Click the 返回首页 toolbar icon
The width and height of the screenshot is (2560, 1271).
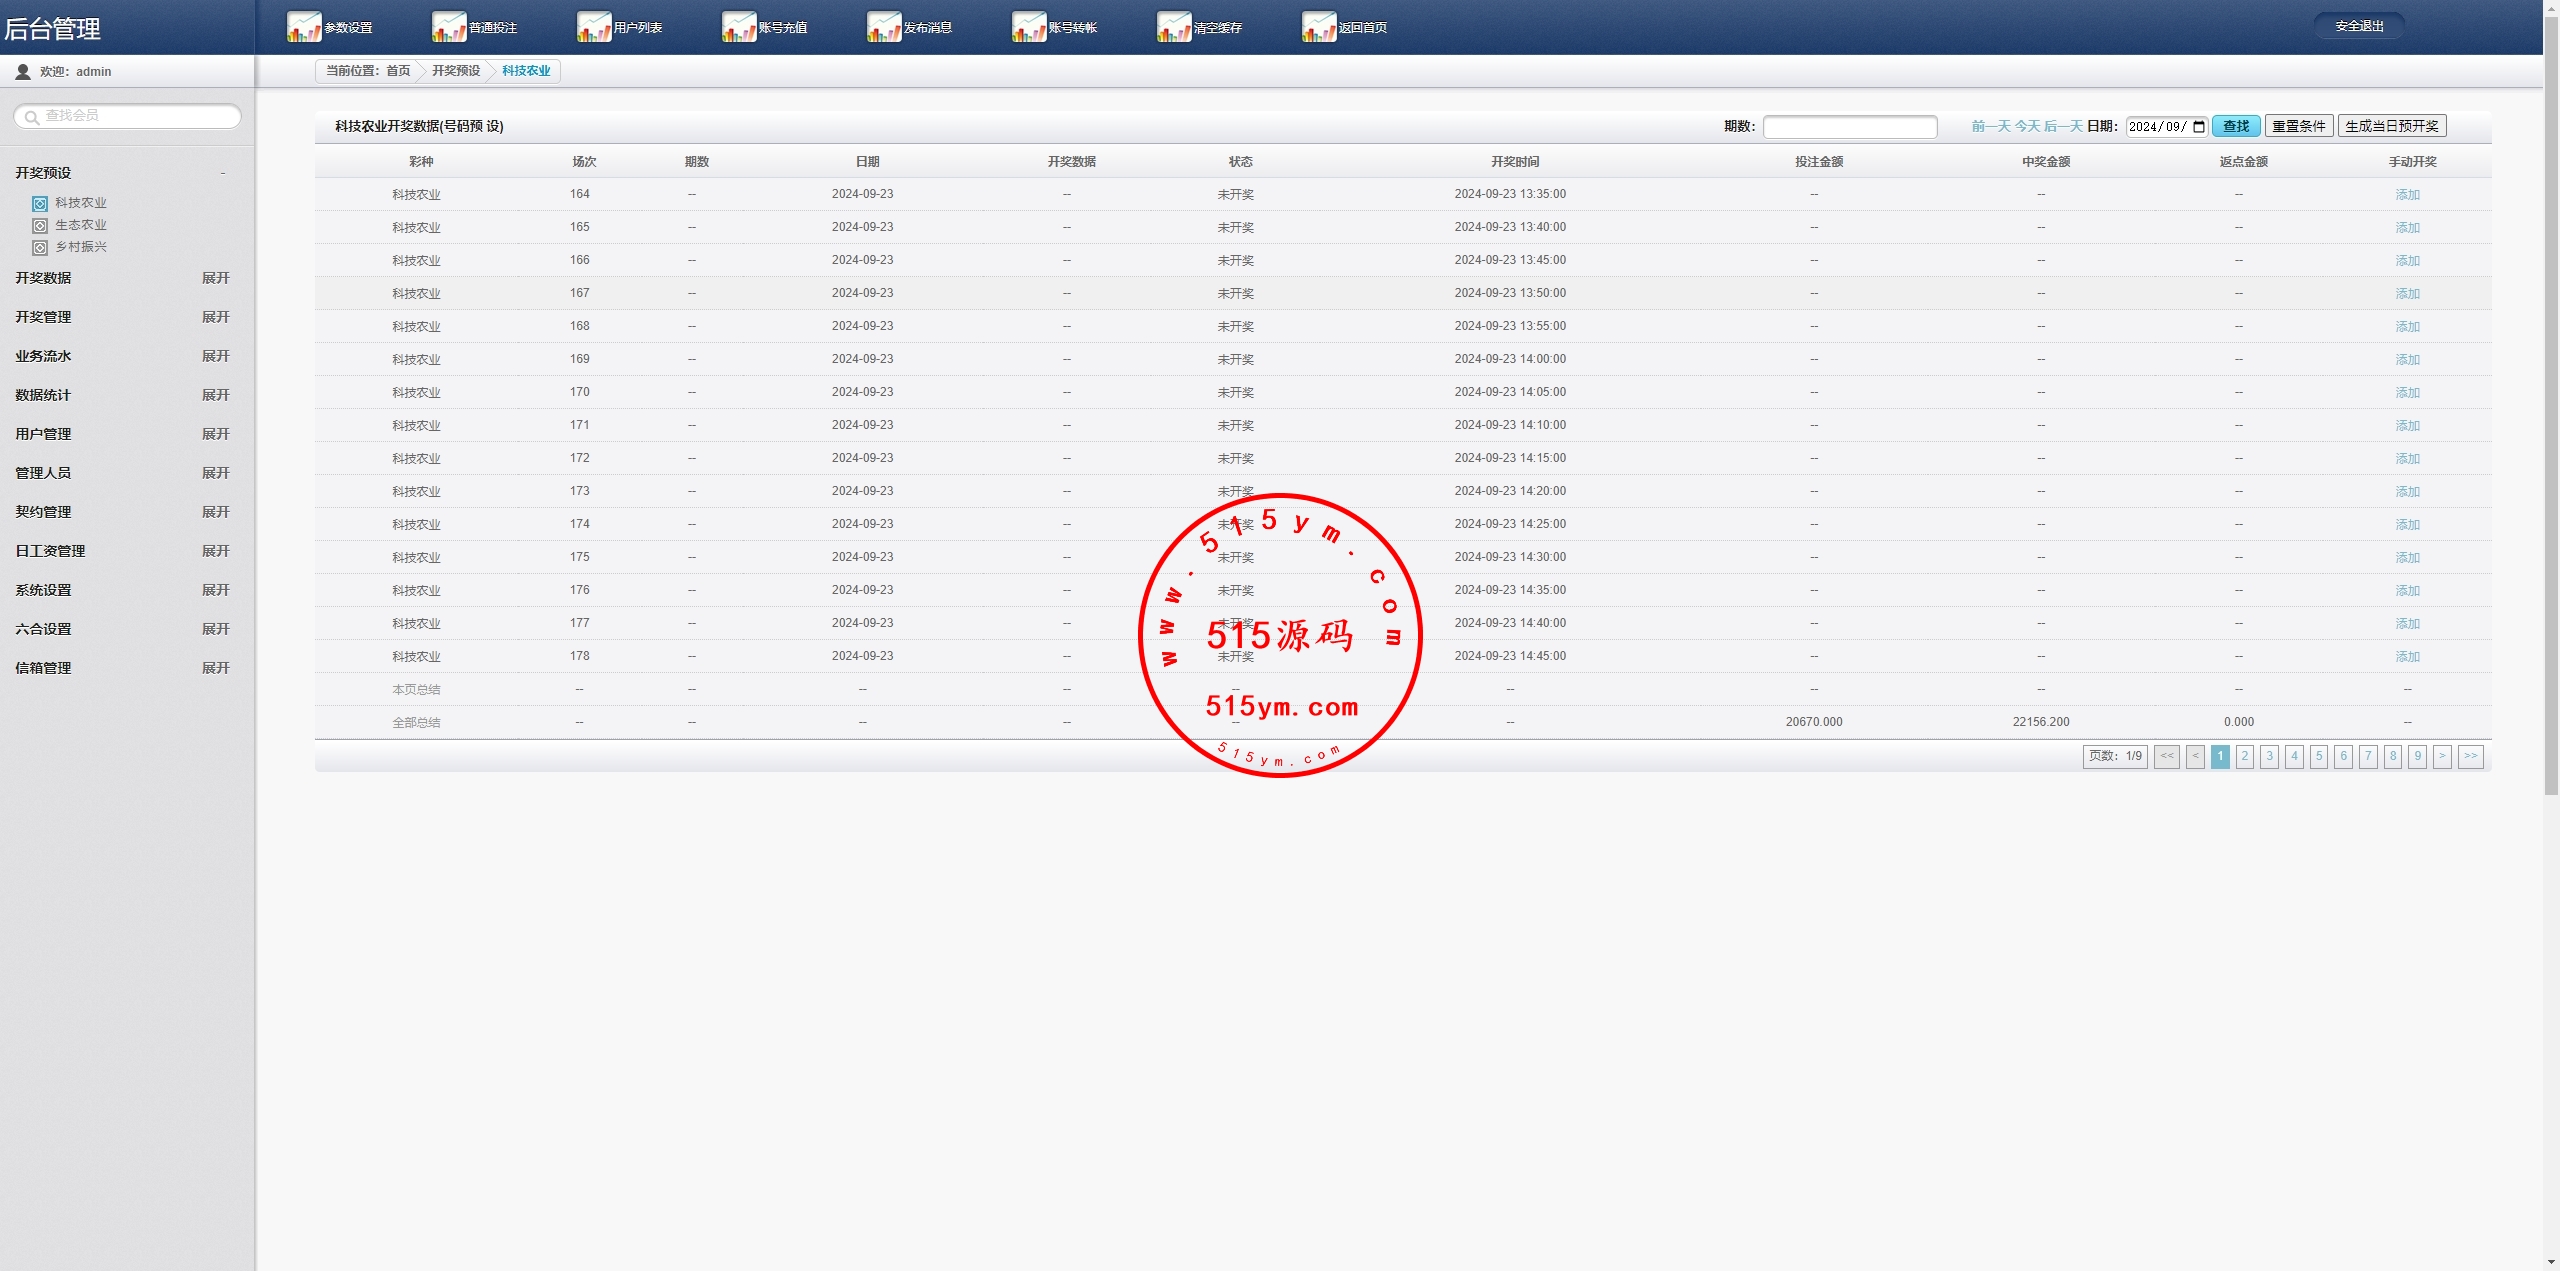(x=1319, y=27)
